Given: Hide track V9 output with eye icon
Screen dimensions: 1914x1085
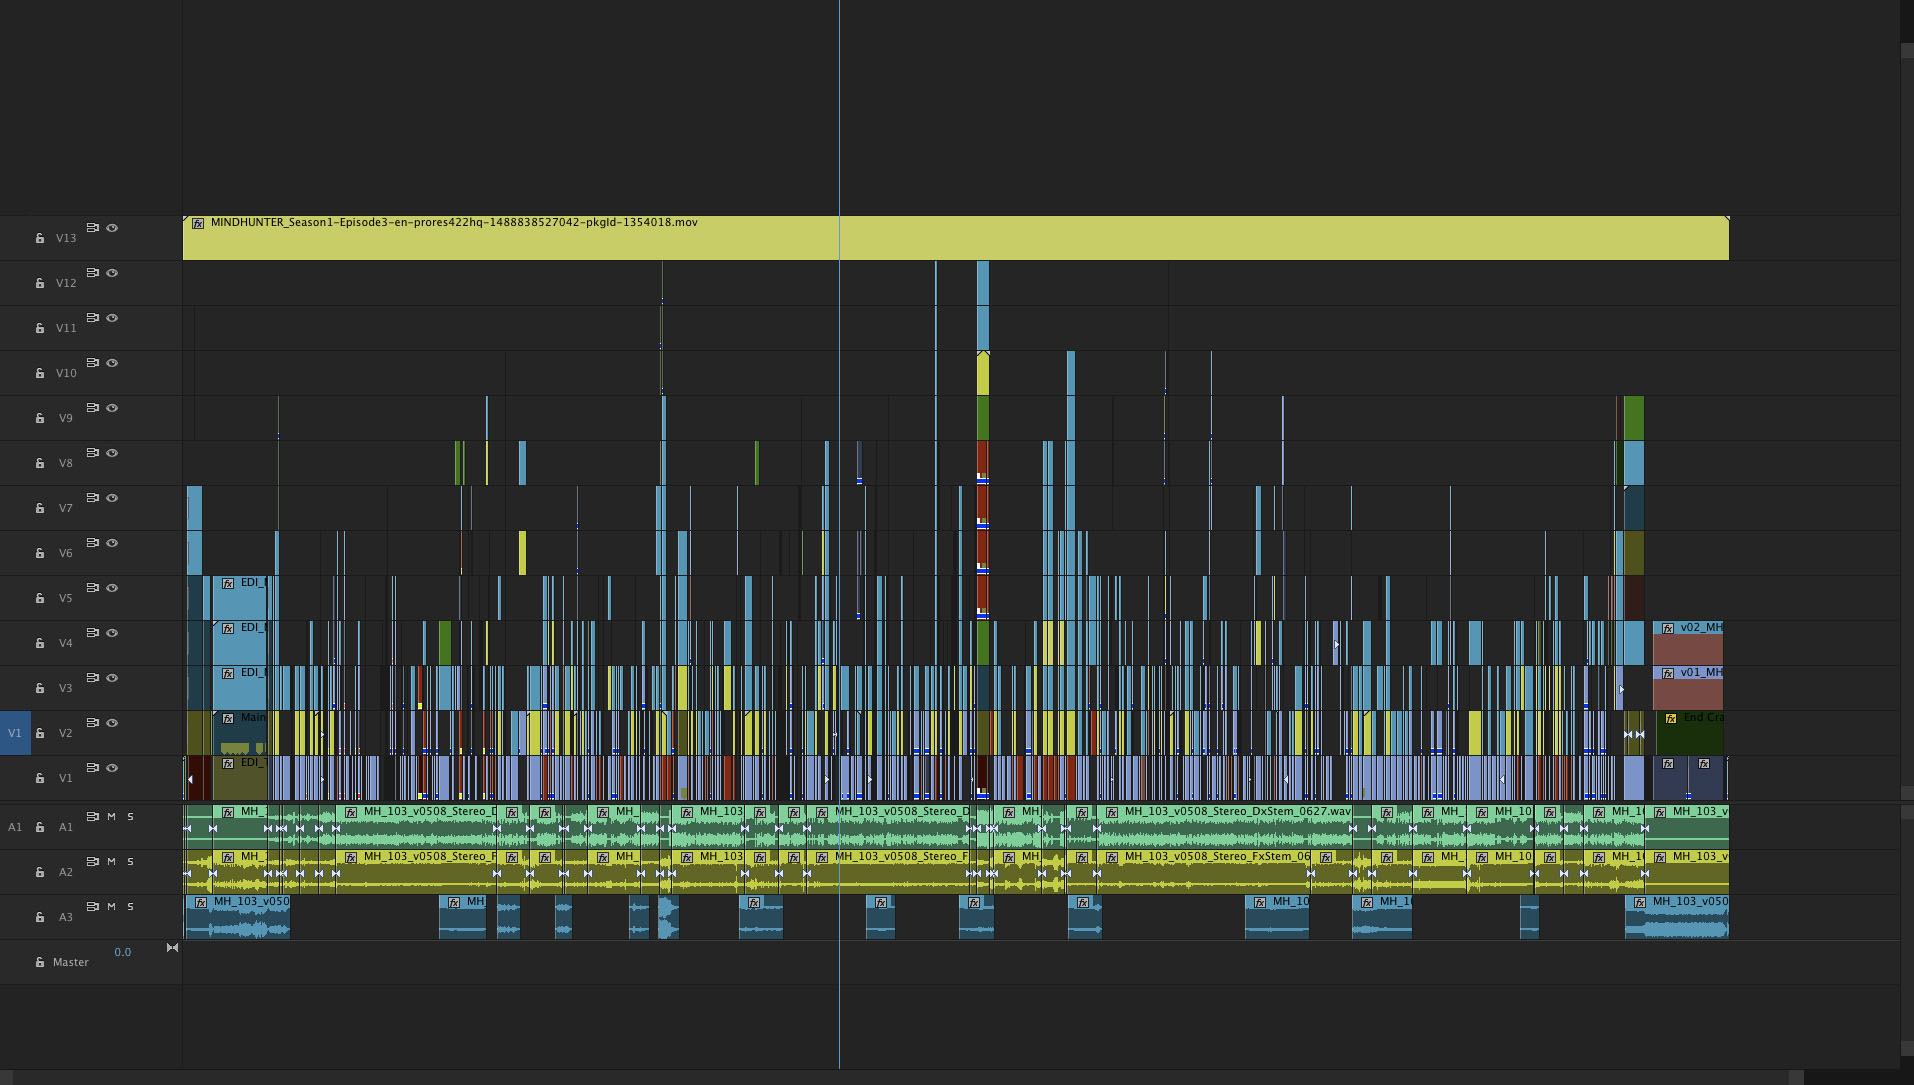Looking at the screenshot, I should (112, 408).
